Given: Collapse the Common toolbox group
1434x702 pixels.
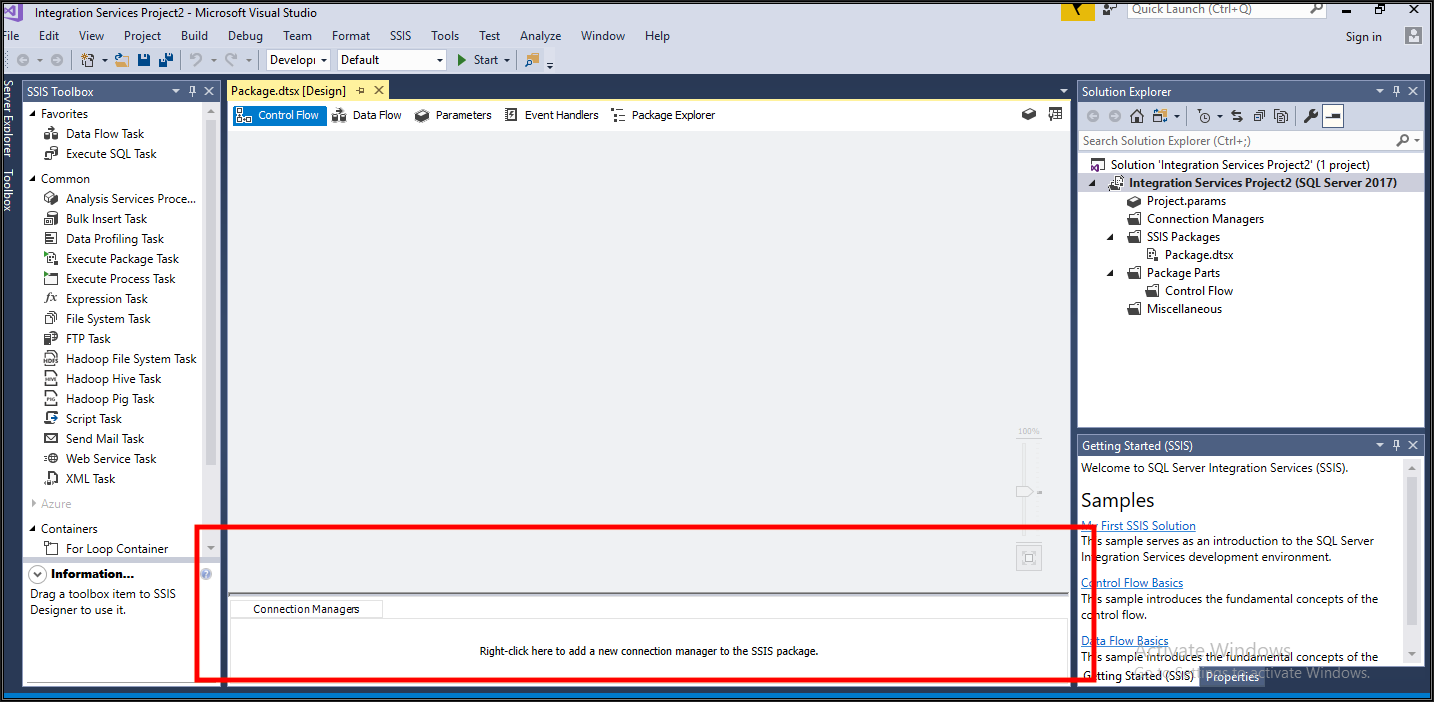Looking at the screenshot, I should click(x=32, y=179).
